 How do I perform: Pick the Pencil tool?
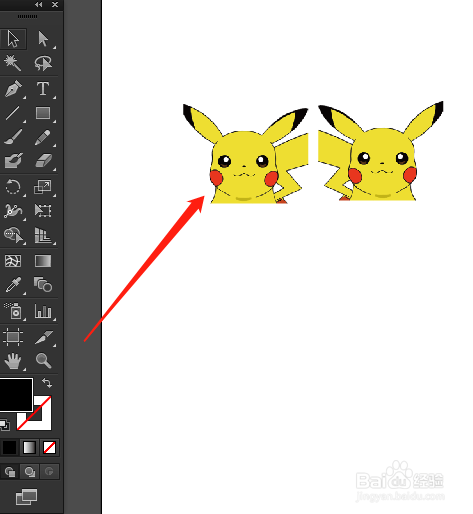43,137
